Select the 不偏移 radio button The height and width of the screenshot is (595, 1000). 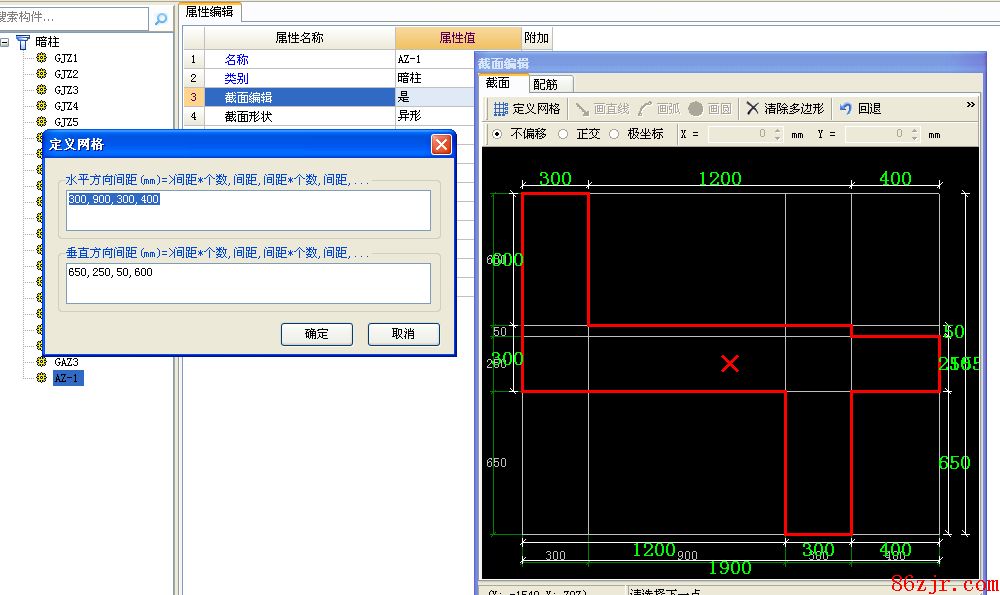[497, 134]
